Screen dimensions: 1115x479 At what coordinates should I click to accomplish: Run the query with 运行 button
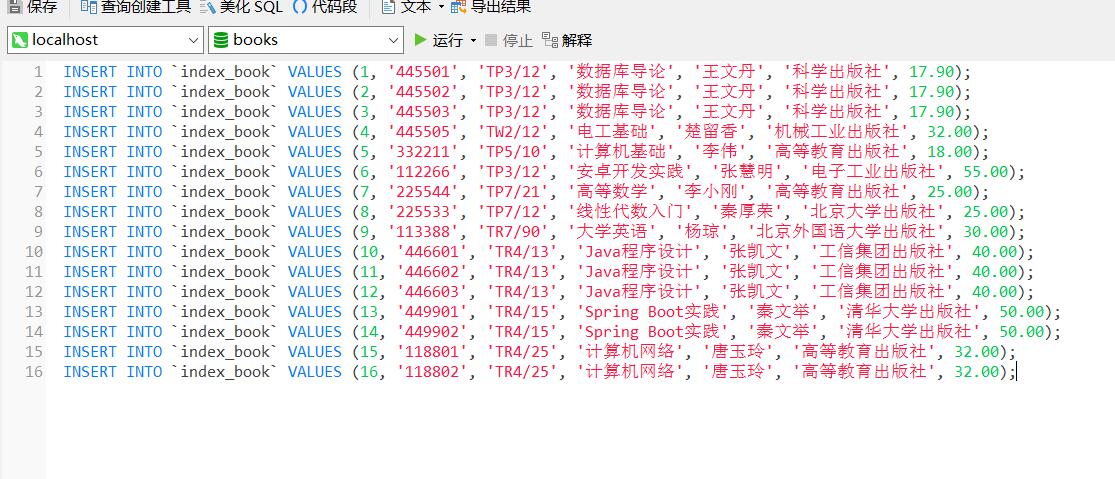439,41
